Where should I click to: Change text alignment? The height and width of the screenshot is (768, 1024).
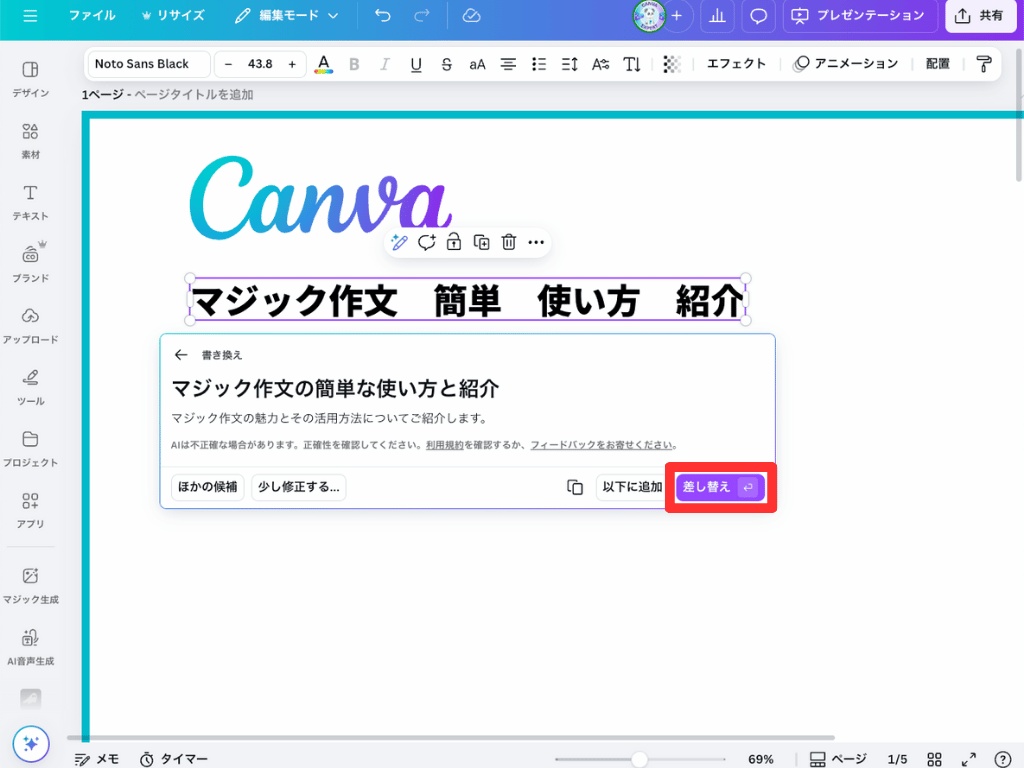pos(508,64)
